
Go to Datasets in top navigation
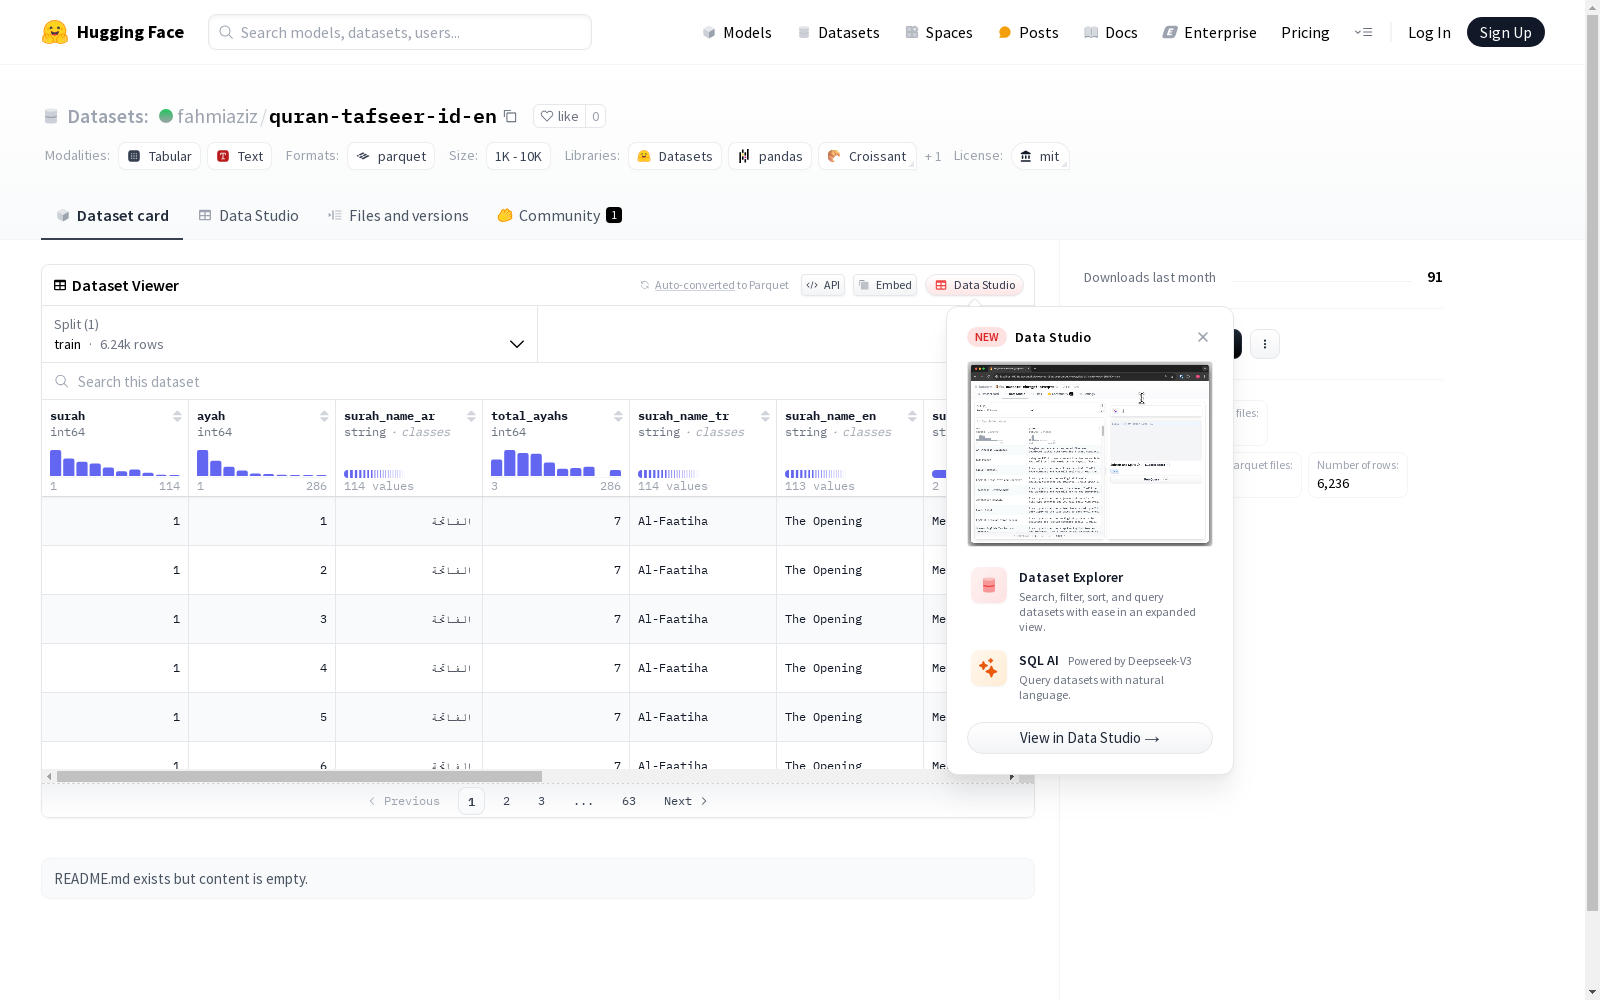pos(838,32)
